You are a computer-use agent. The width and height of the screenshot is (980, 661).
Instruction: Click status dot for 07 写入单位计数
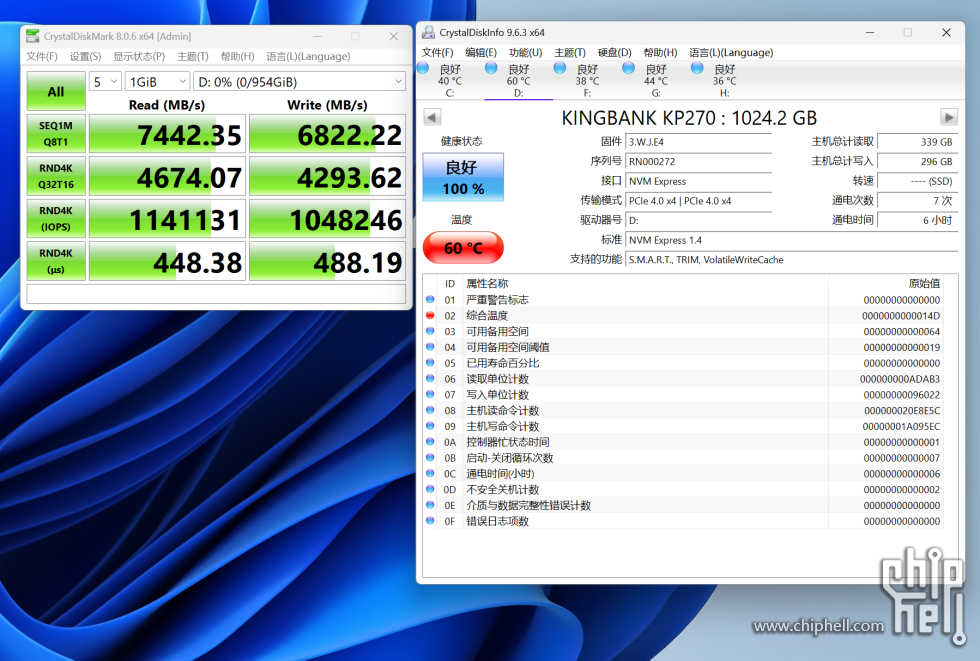point(430,394)
